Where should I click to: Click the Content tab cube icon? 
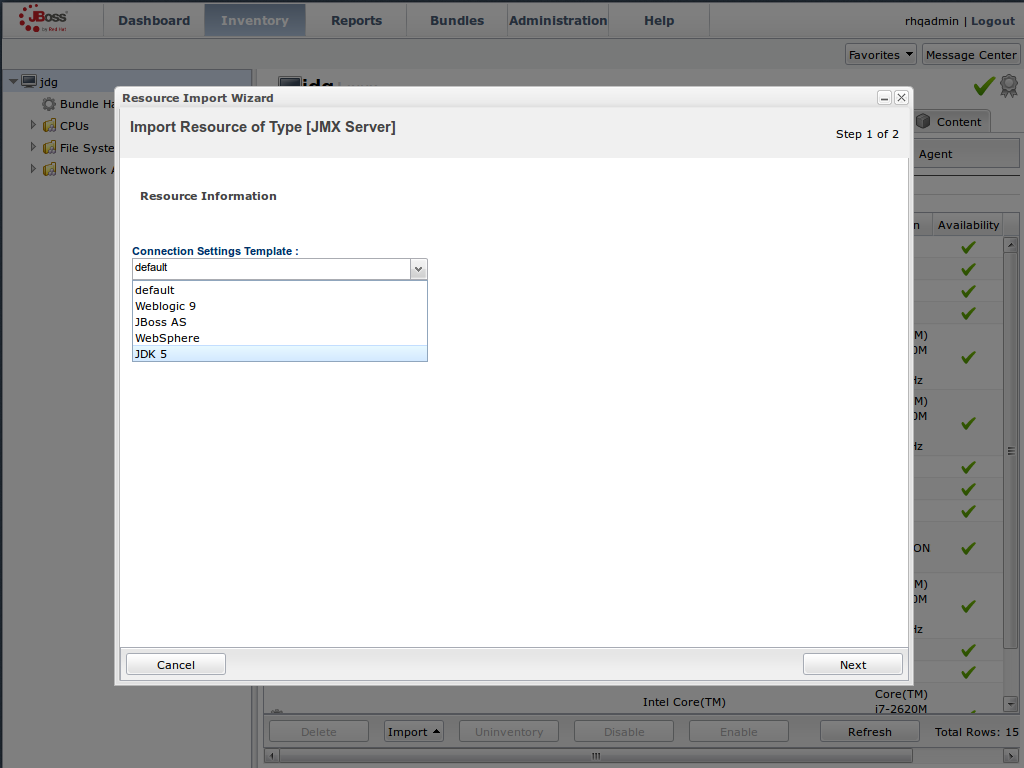click(x=923, y=121)
